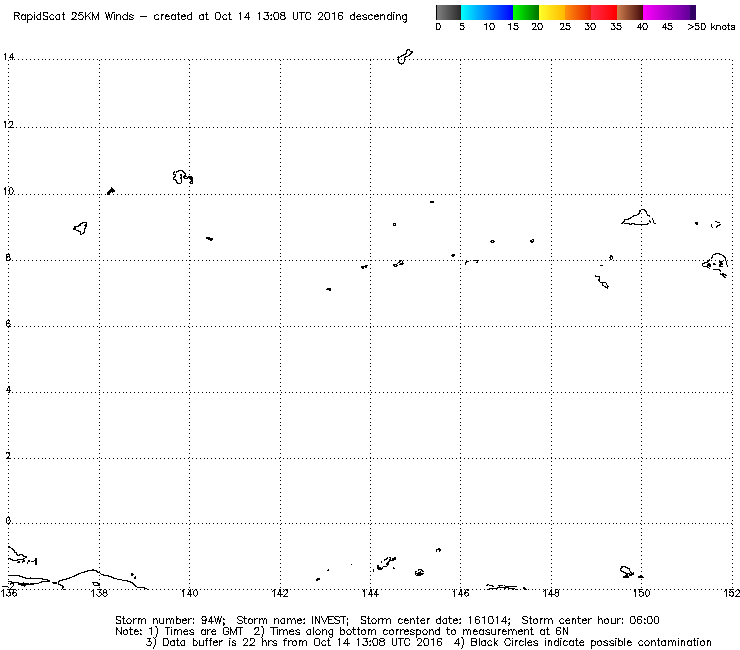Click longitude label 152
The image size is (740, 650).
732,593
